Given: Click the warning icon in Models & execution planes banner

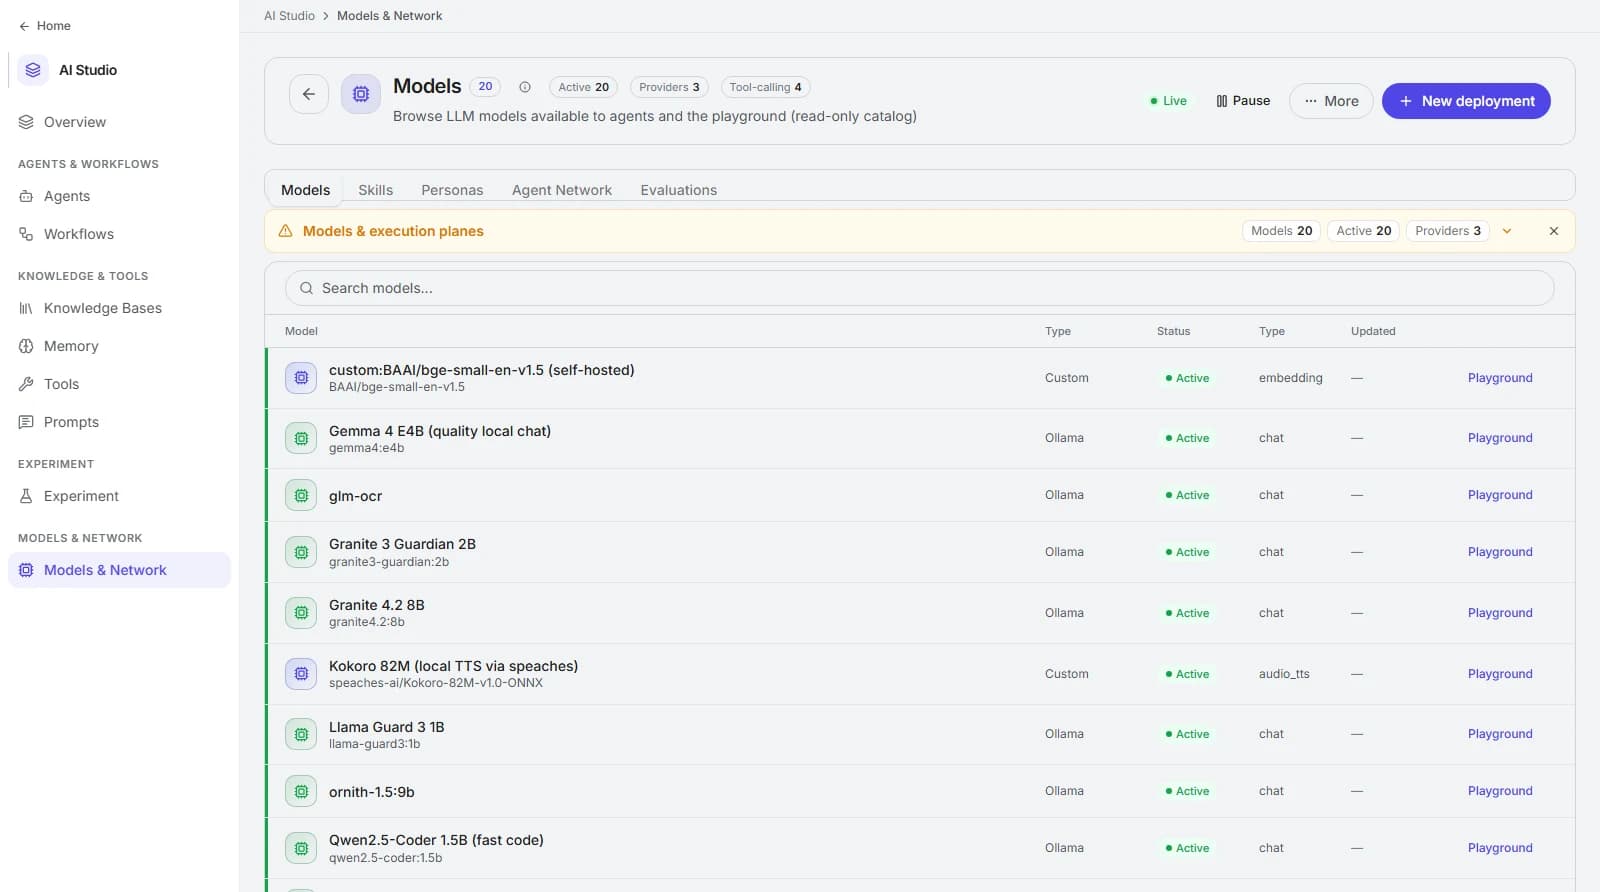Looking at the screenshot, I should click(x=285, y=231).
